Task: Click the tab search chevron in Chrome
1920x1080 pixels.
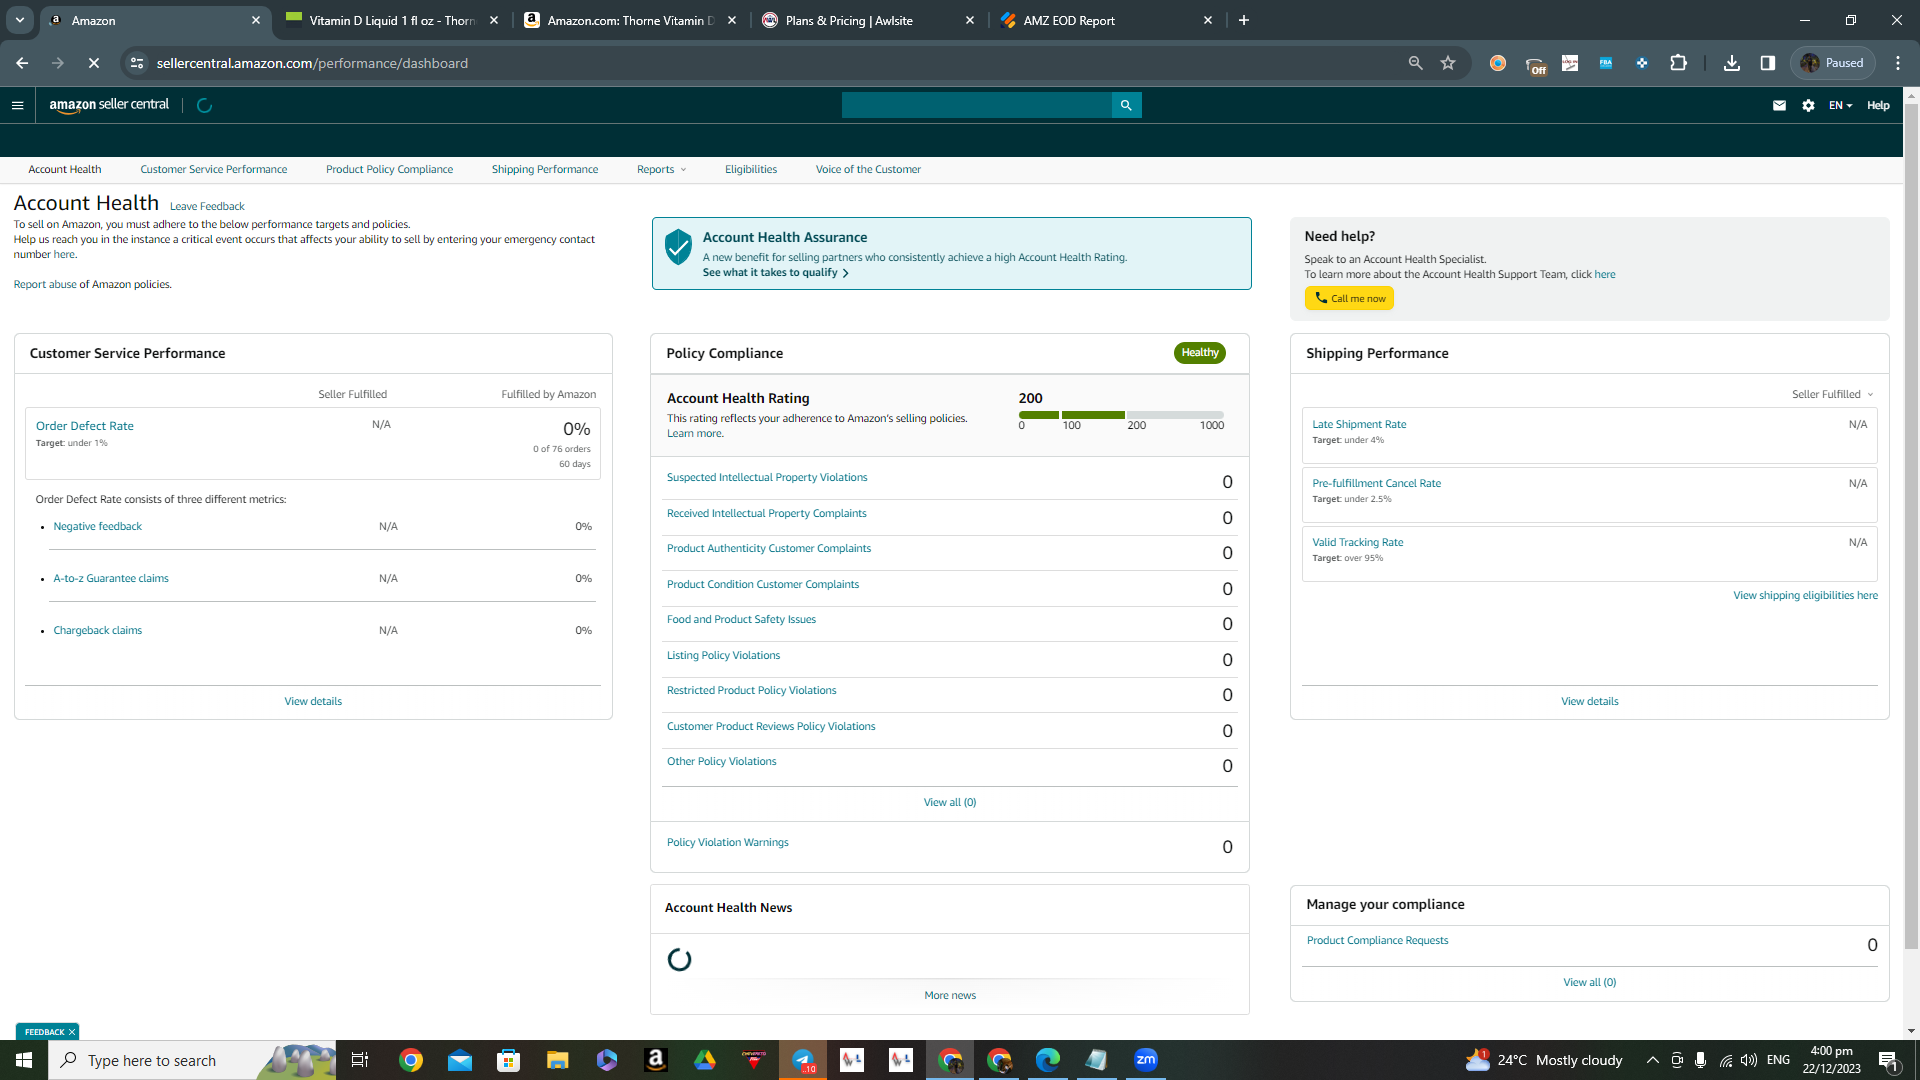Action: pyautogui.click(x=19, y=20)
